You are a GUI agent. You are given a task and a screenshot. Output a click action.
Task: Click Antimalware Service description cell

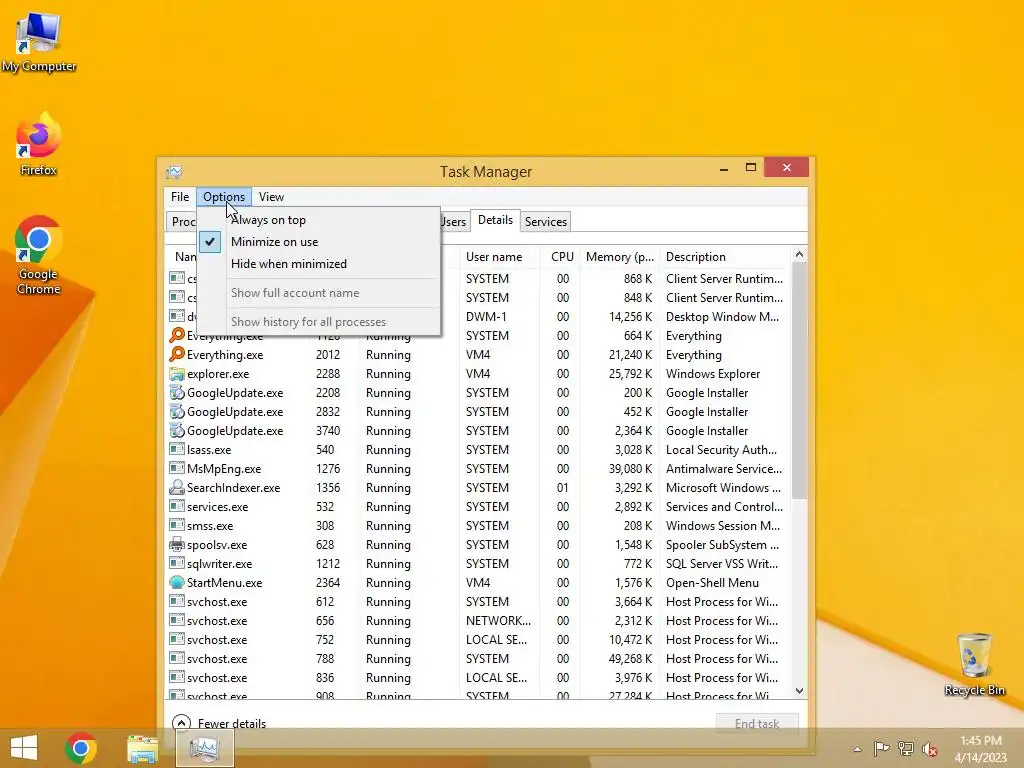click(x=724, y=468)
